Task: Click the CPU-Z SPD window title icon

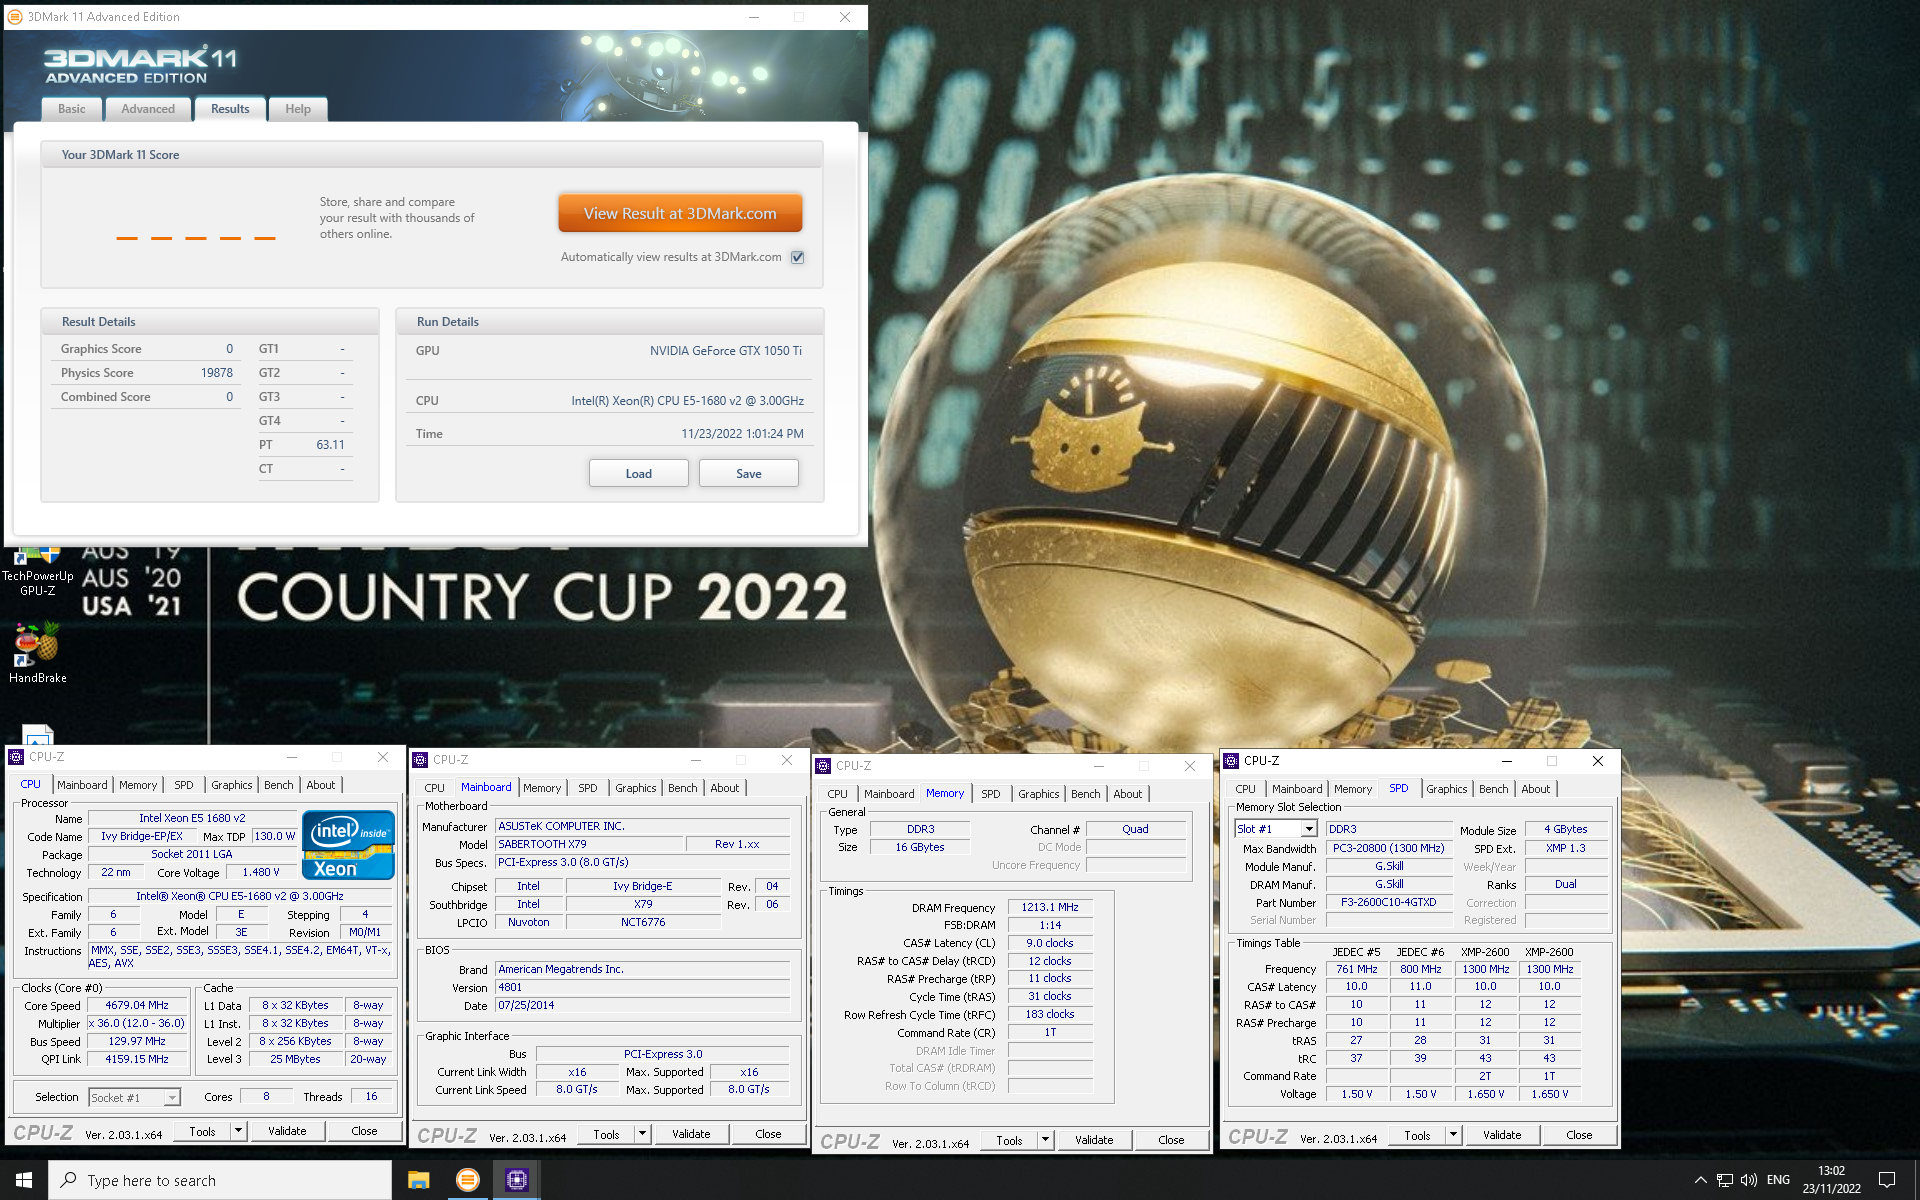Action: [x=1231, y=761]
